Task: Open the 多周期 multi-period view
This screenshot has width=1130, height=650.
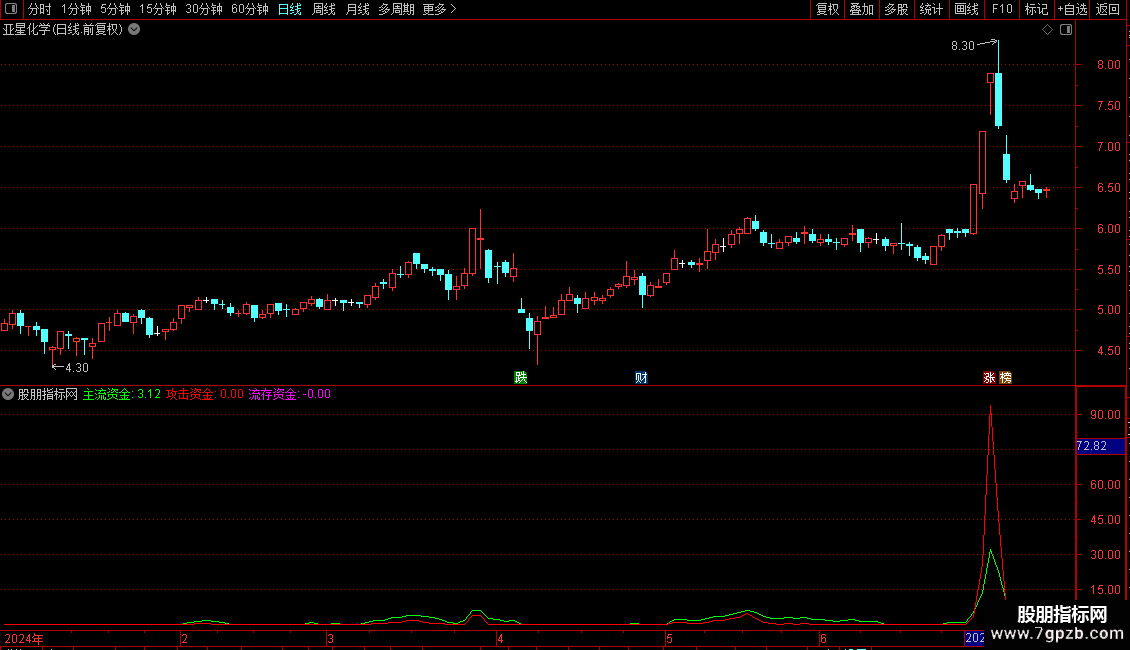Action: [396, 9]
